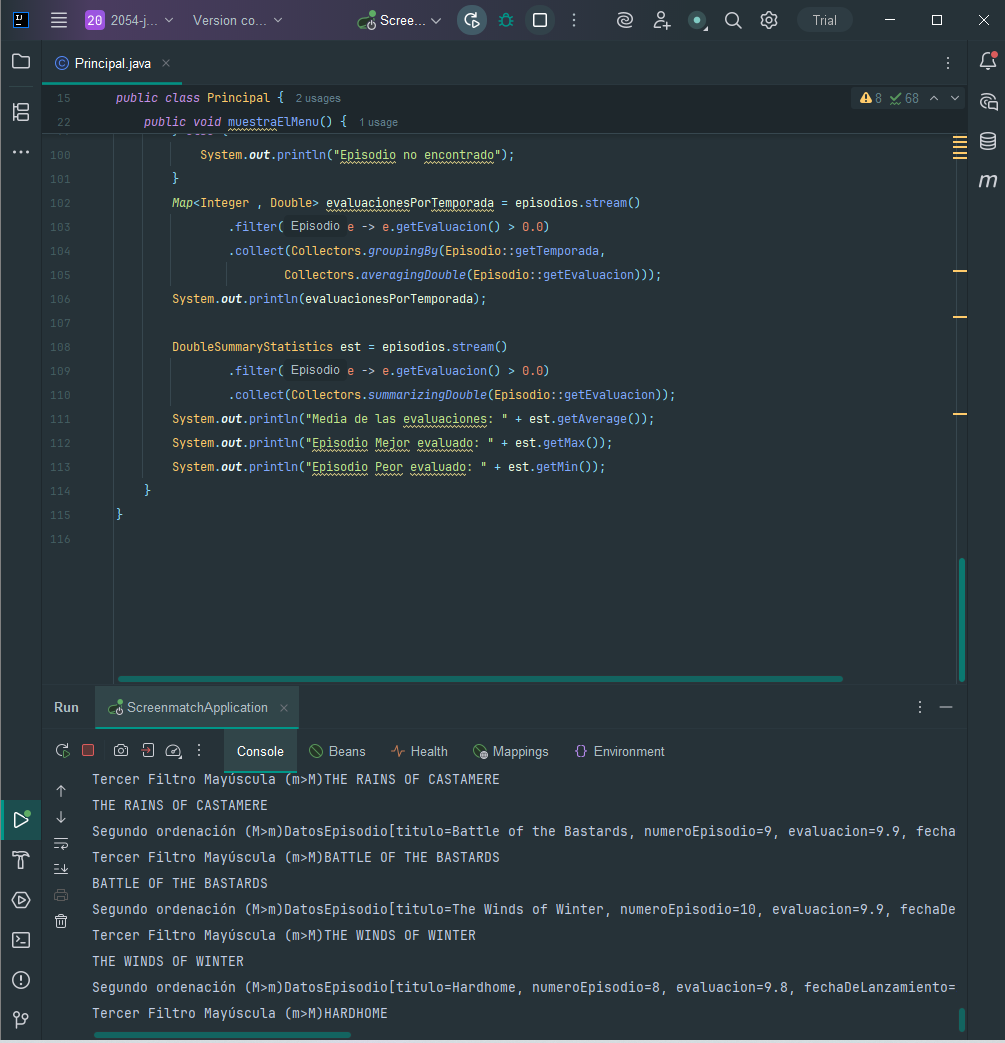Open Git tool window

(x=21, y=1019)
